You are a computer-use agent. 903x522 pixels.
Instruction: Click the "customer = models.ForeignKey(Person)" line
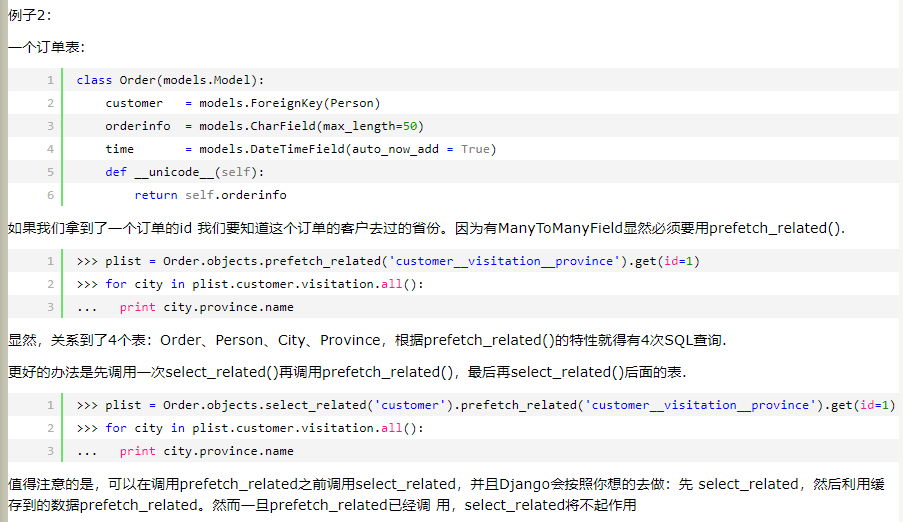tap(242, 103)
